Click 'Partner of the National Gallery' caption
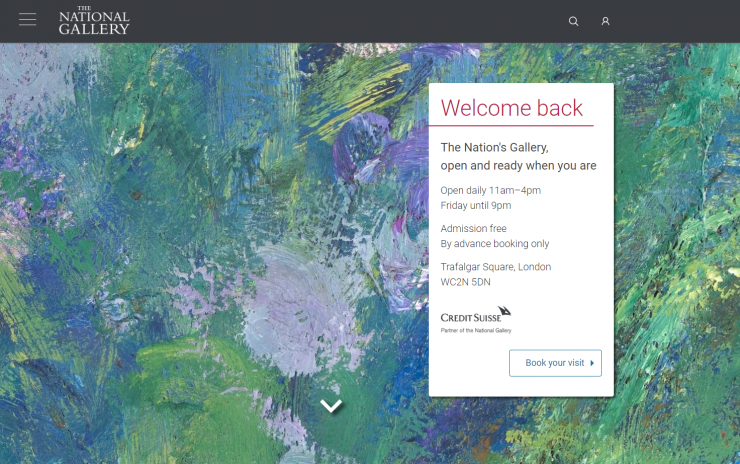The width and height of the screenshot is (740, 464). coord(476,330)
